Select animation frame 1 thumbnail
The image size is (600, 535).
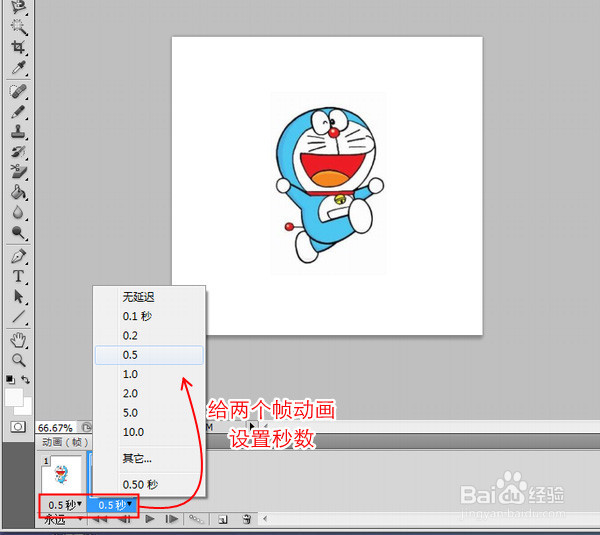click(62, 474)
